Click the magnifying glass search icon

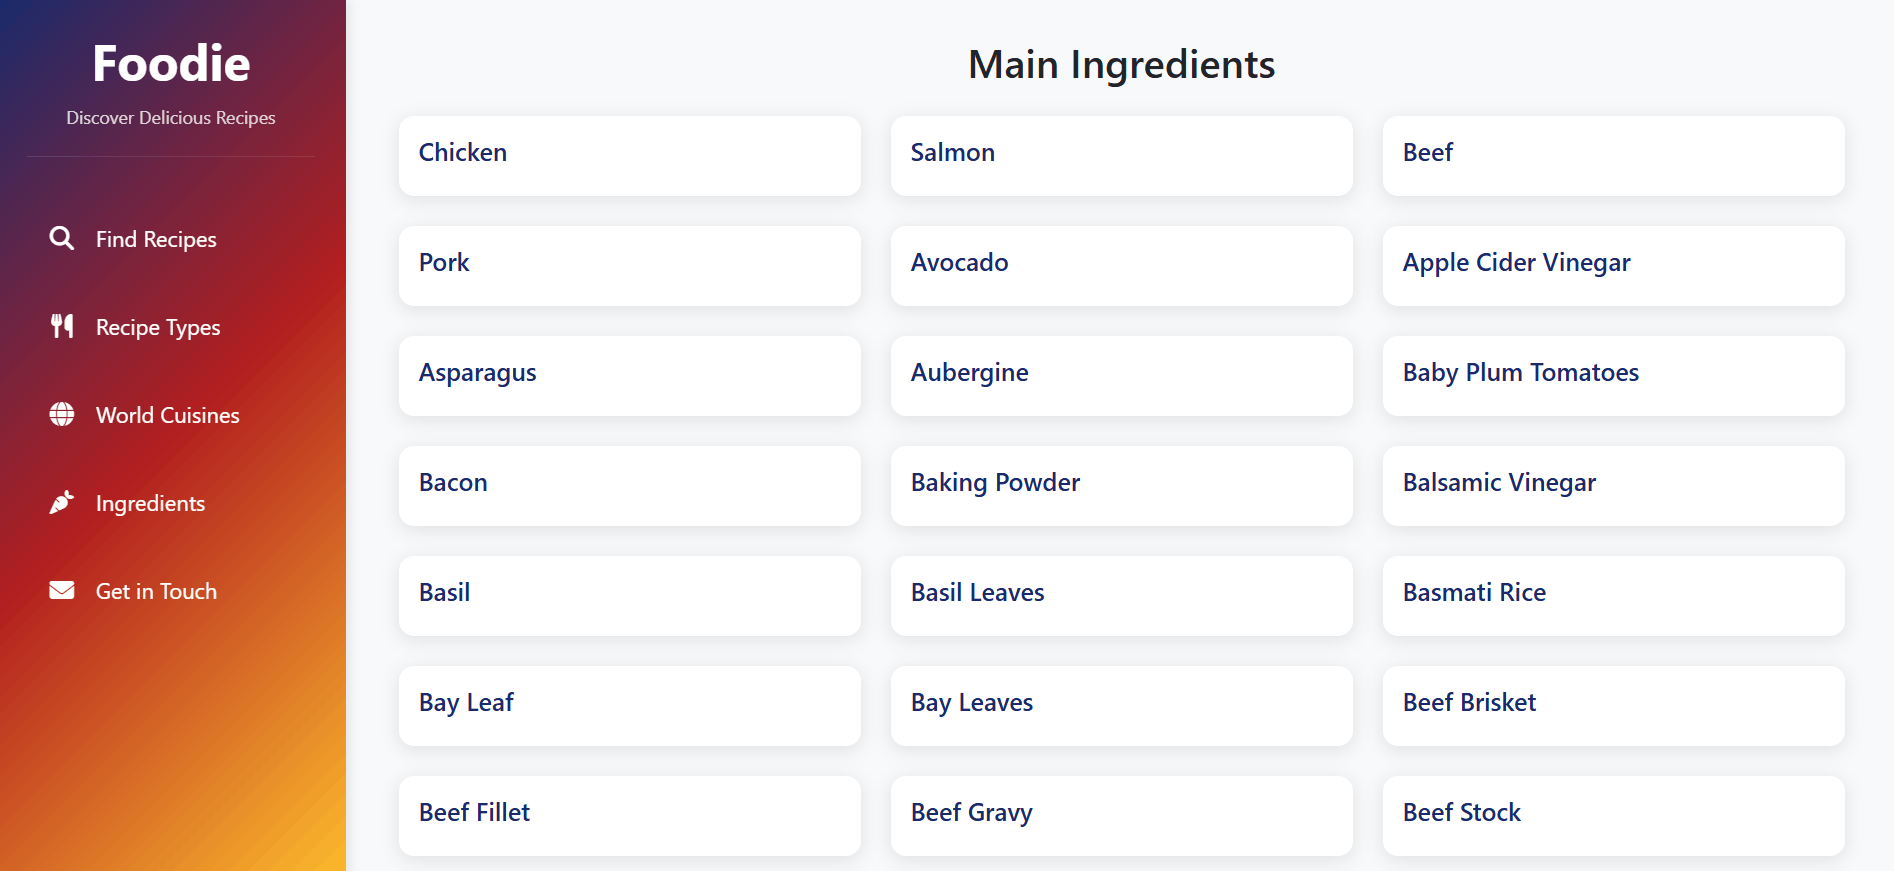(x=62, y=238)
